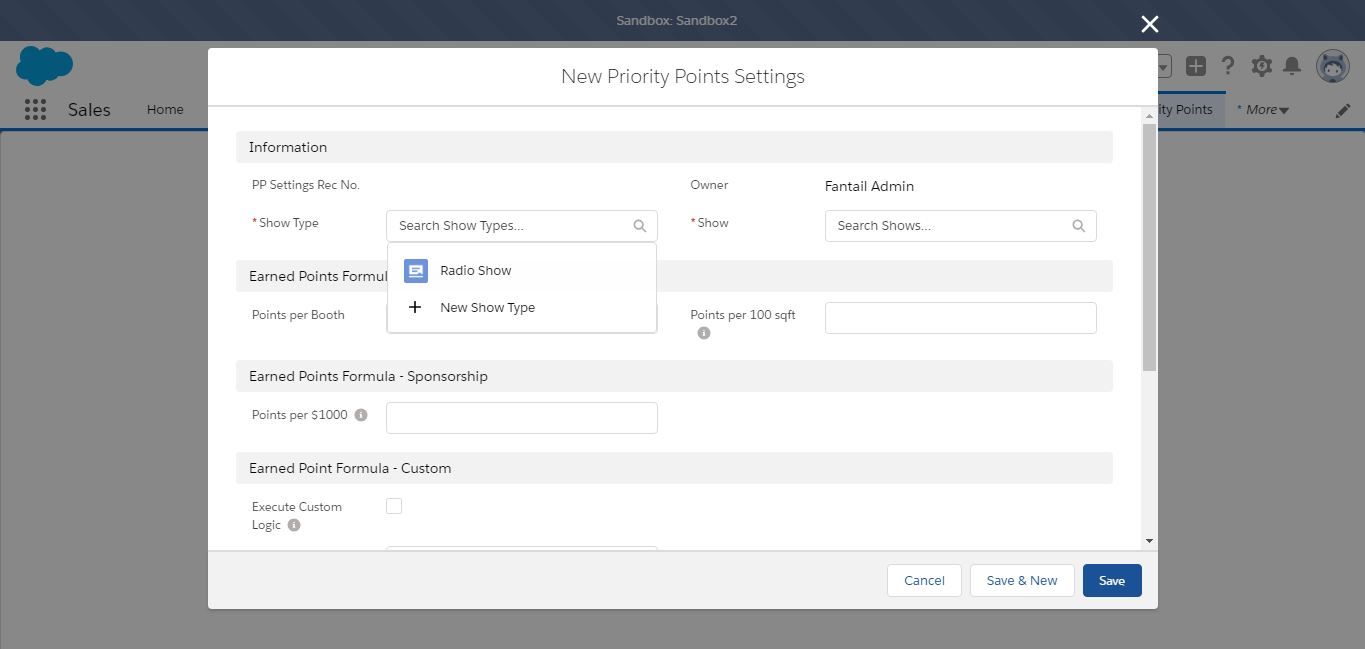Click the user avatar profile icon
Image resolution: width=1365 pixels, height=649 pixels.
click(x=1332, y=66)
